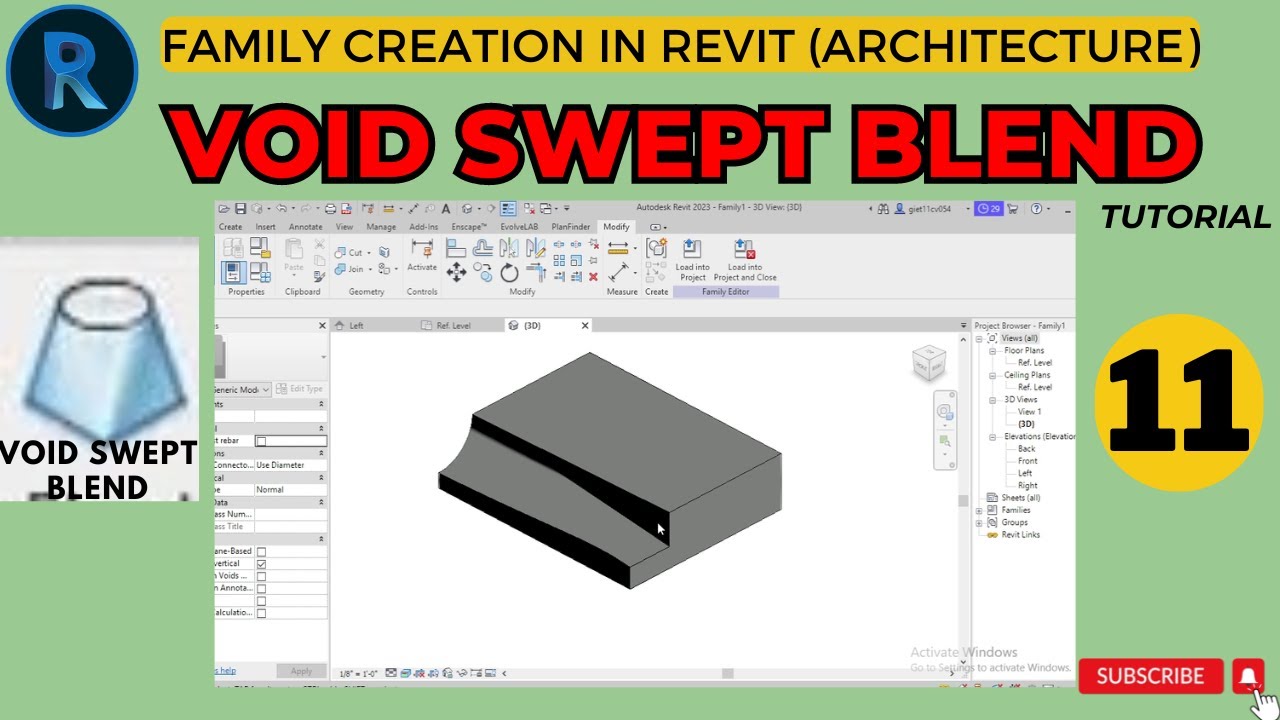Click the Activate controls icon

pos(422,249)
